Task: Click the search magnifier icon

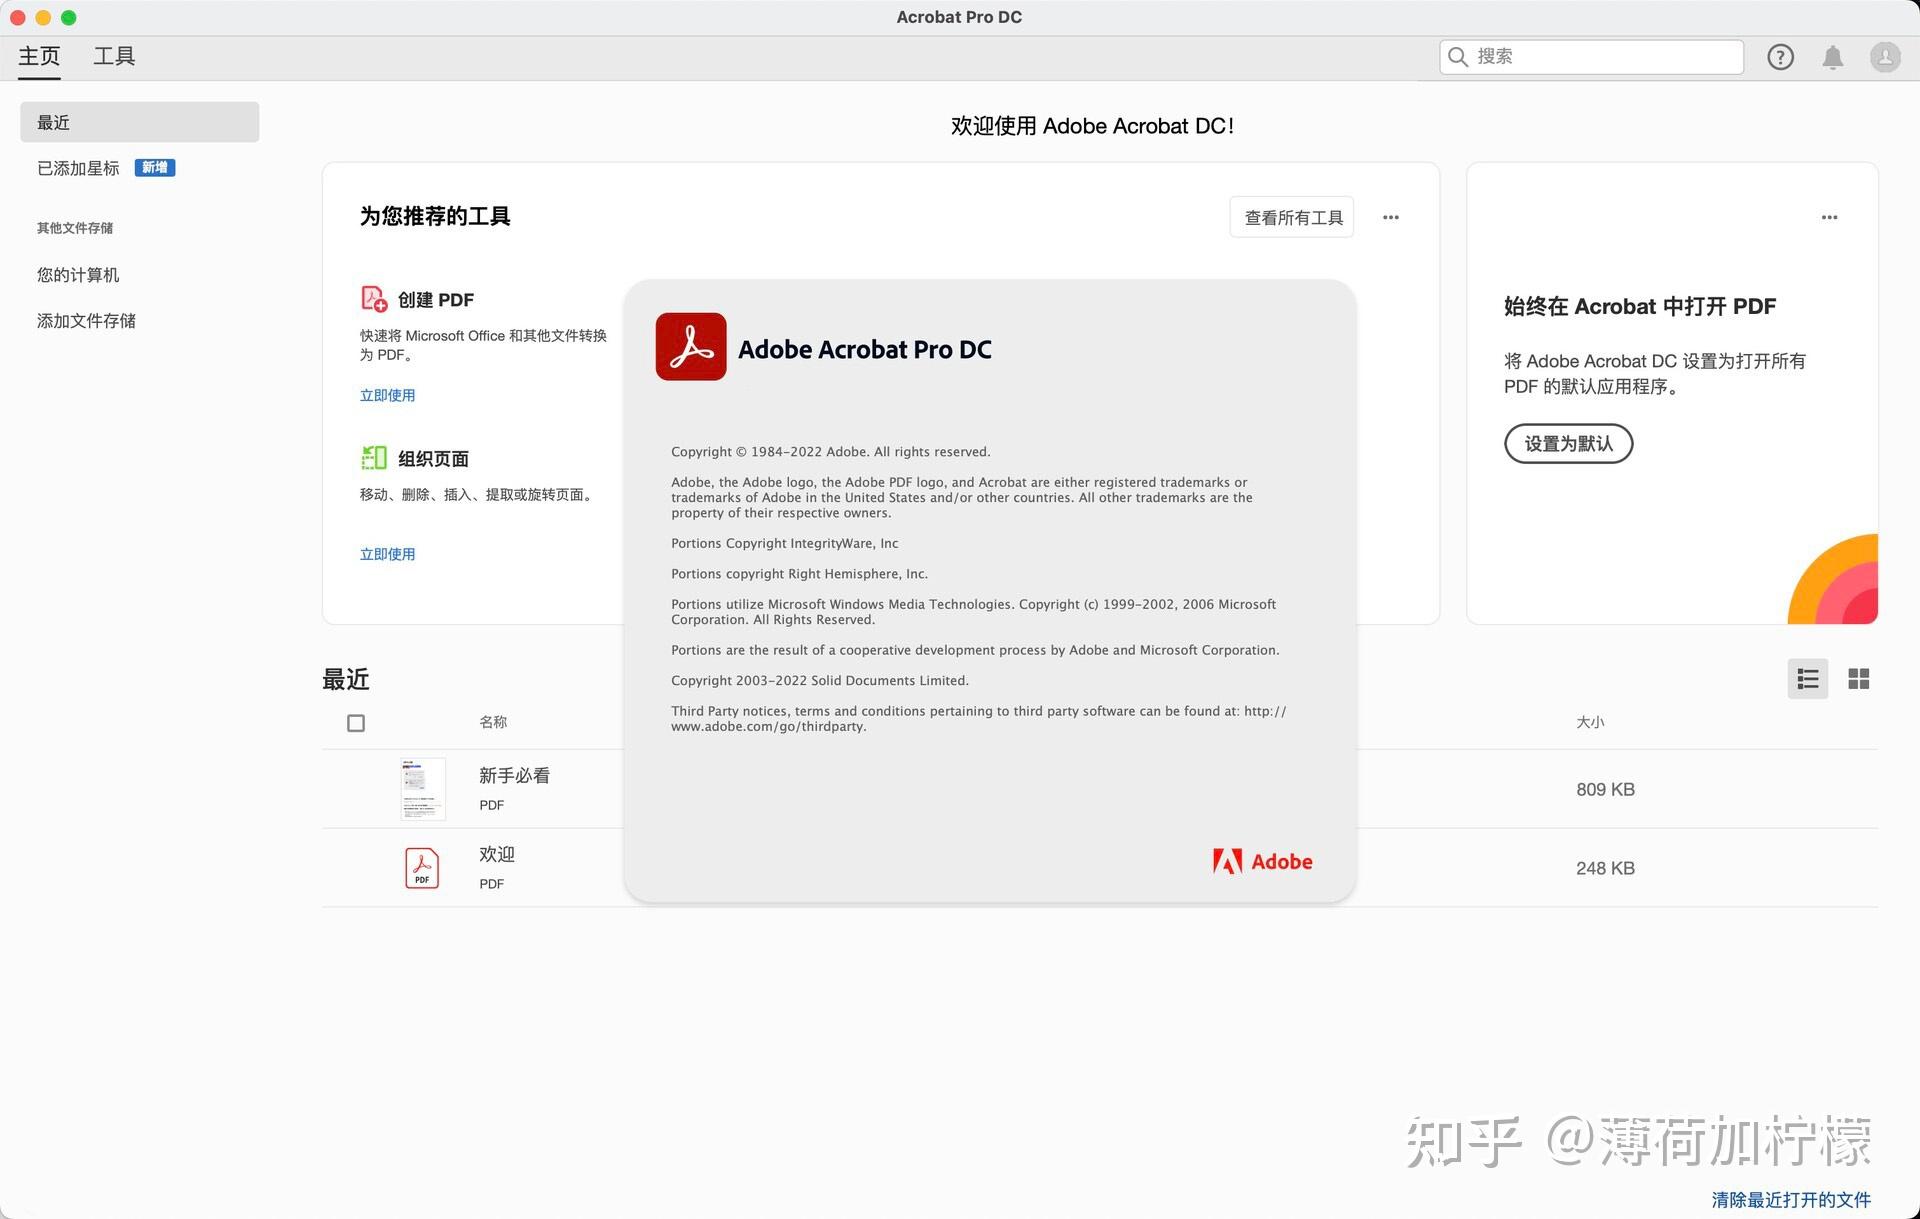Action: pyautogui.click(x=1458, y=57)
